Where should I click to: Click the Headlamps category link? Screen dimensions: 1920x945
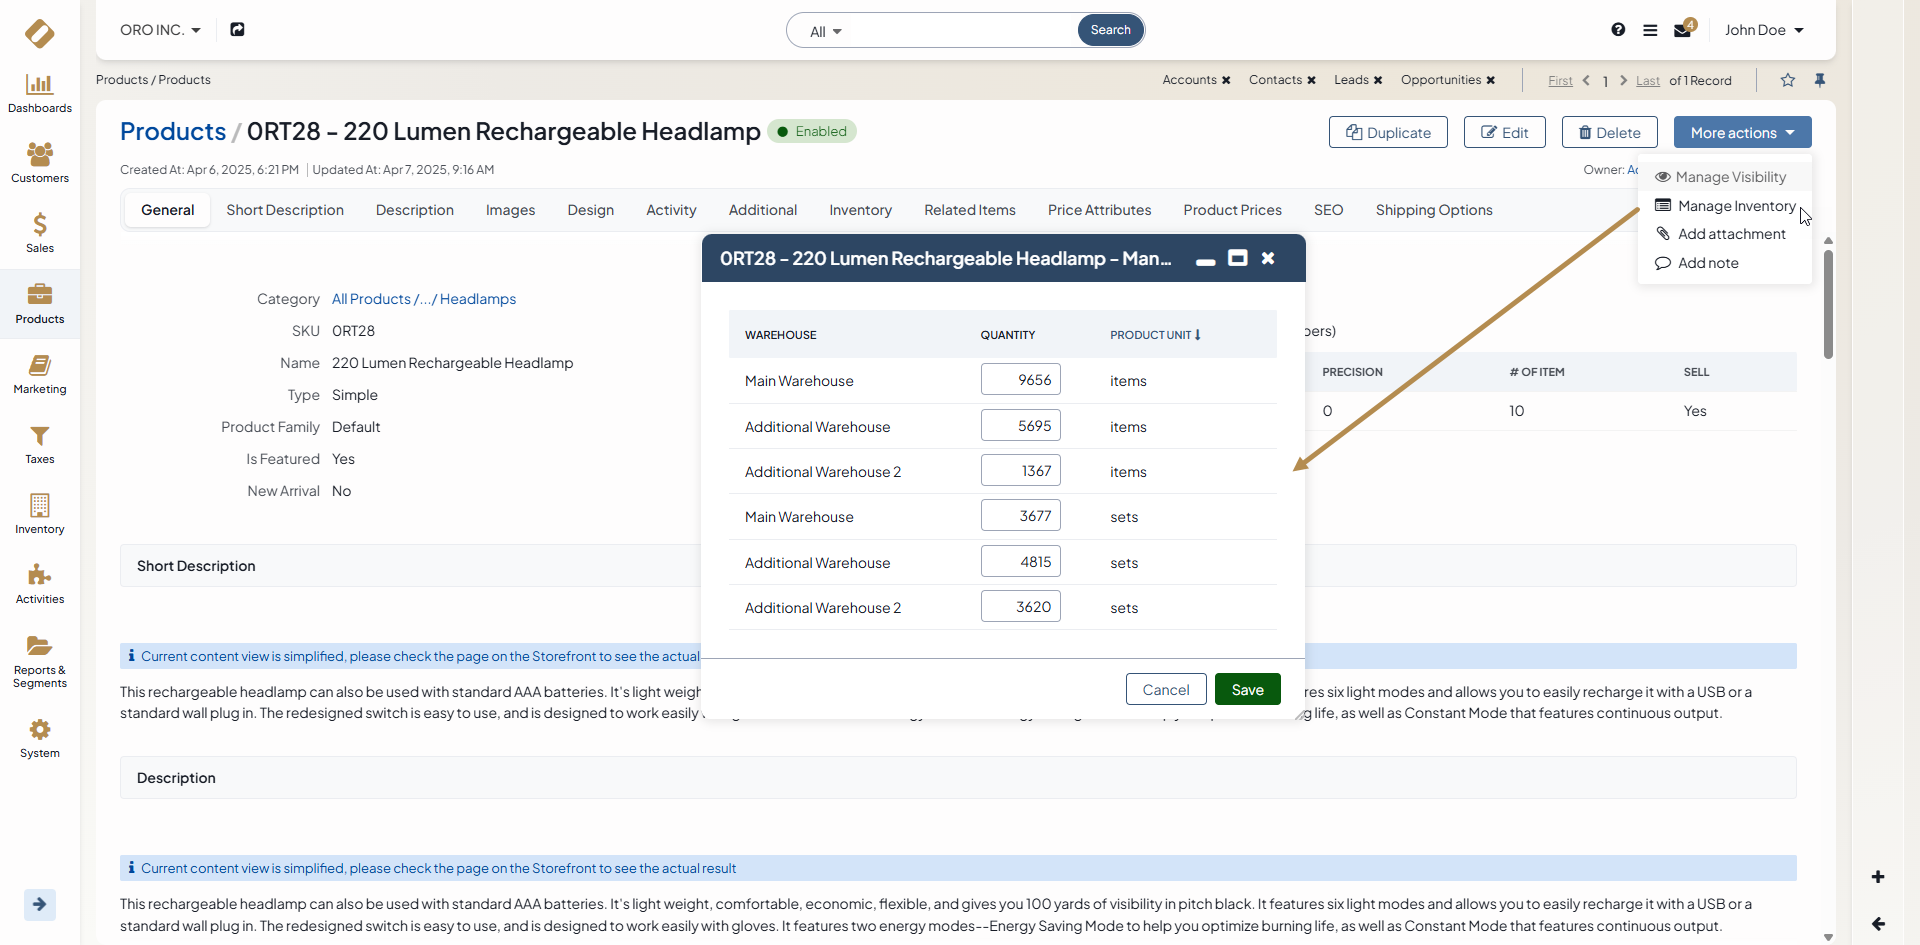[x=478, y=299]
